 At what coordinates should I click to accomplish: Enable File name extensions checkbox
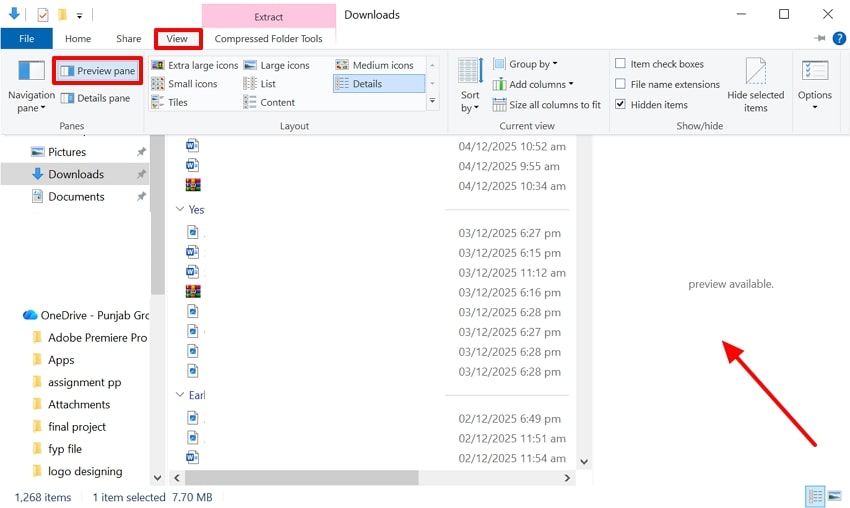coord(621,84)
